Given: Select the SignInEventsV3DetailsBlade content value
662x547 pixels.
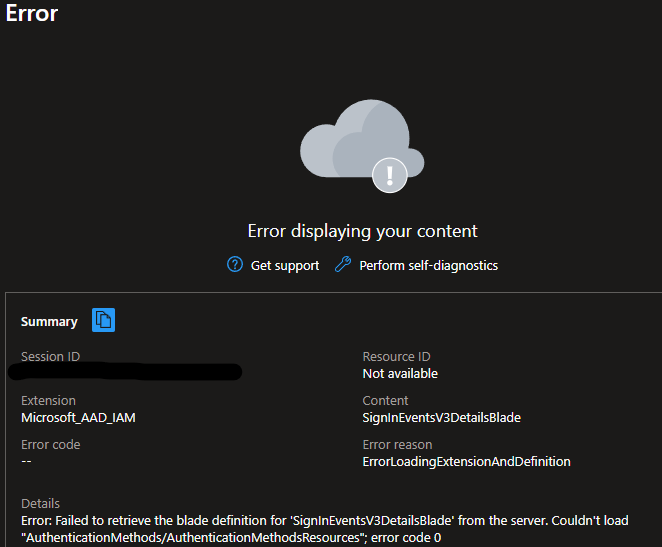Looking at the screenshot, I should [442, 418].
